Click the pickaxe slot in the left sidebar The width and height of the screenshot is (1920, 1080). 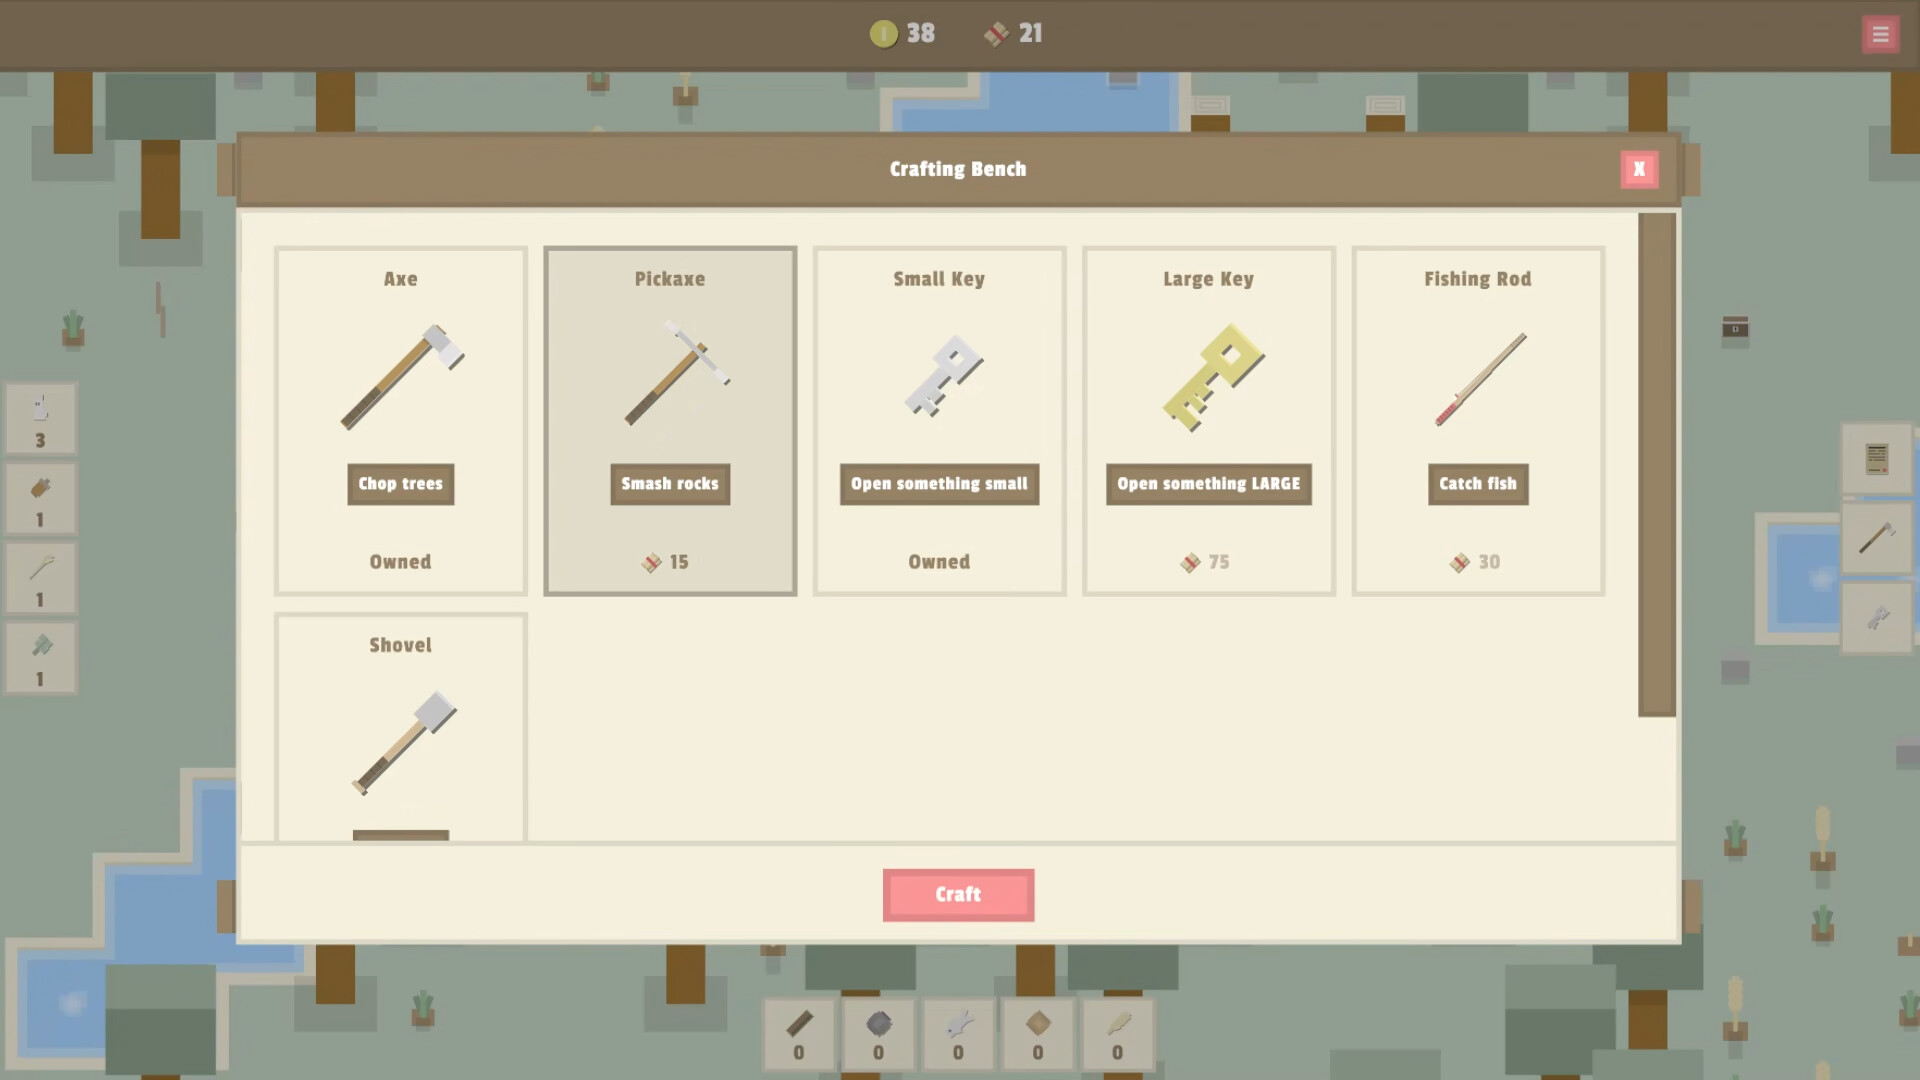click(41, 657)
